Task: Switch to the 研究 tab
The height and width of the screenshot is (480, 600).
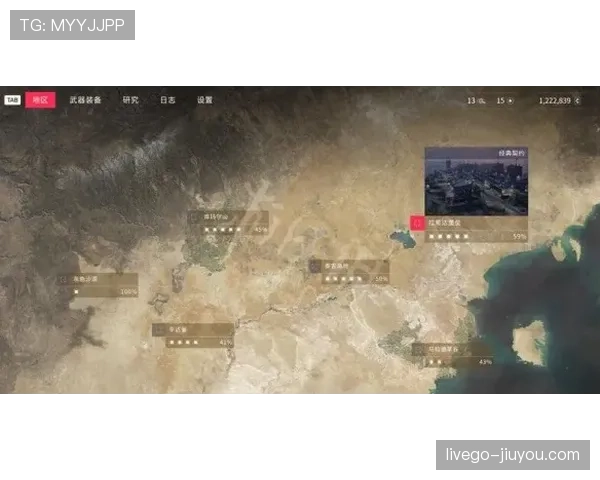Action: tap(130, 100)
